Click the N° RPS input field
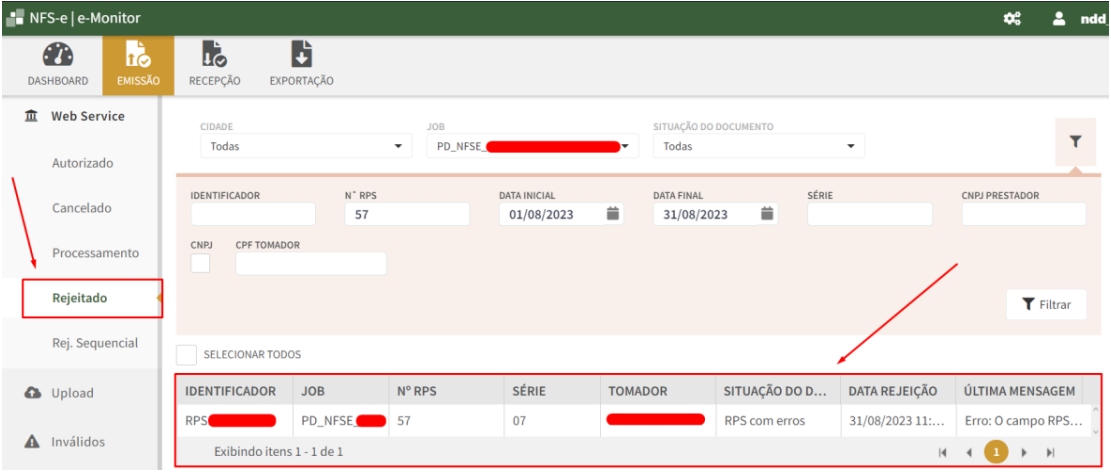Image resolution: width=1111 pixels, height=474 pixels. point(406,214)
